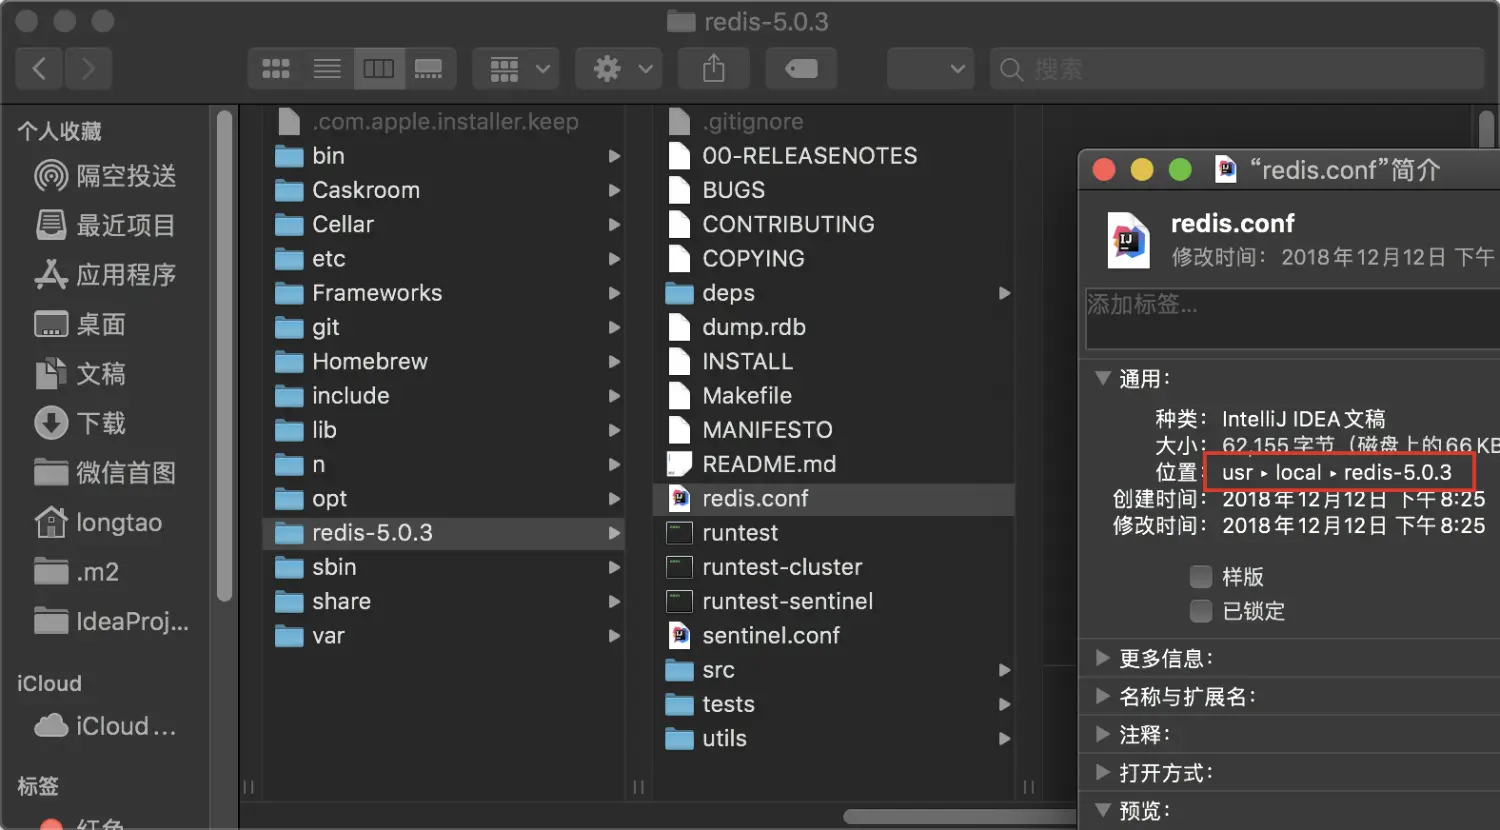Image resolution: width=1500 pixels, height=830 pixels.
Task: Open the empty toolbar dropdown beside search
Action: [x=930, y=69]
